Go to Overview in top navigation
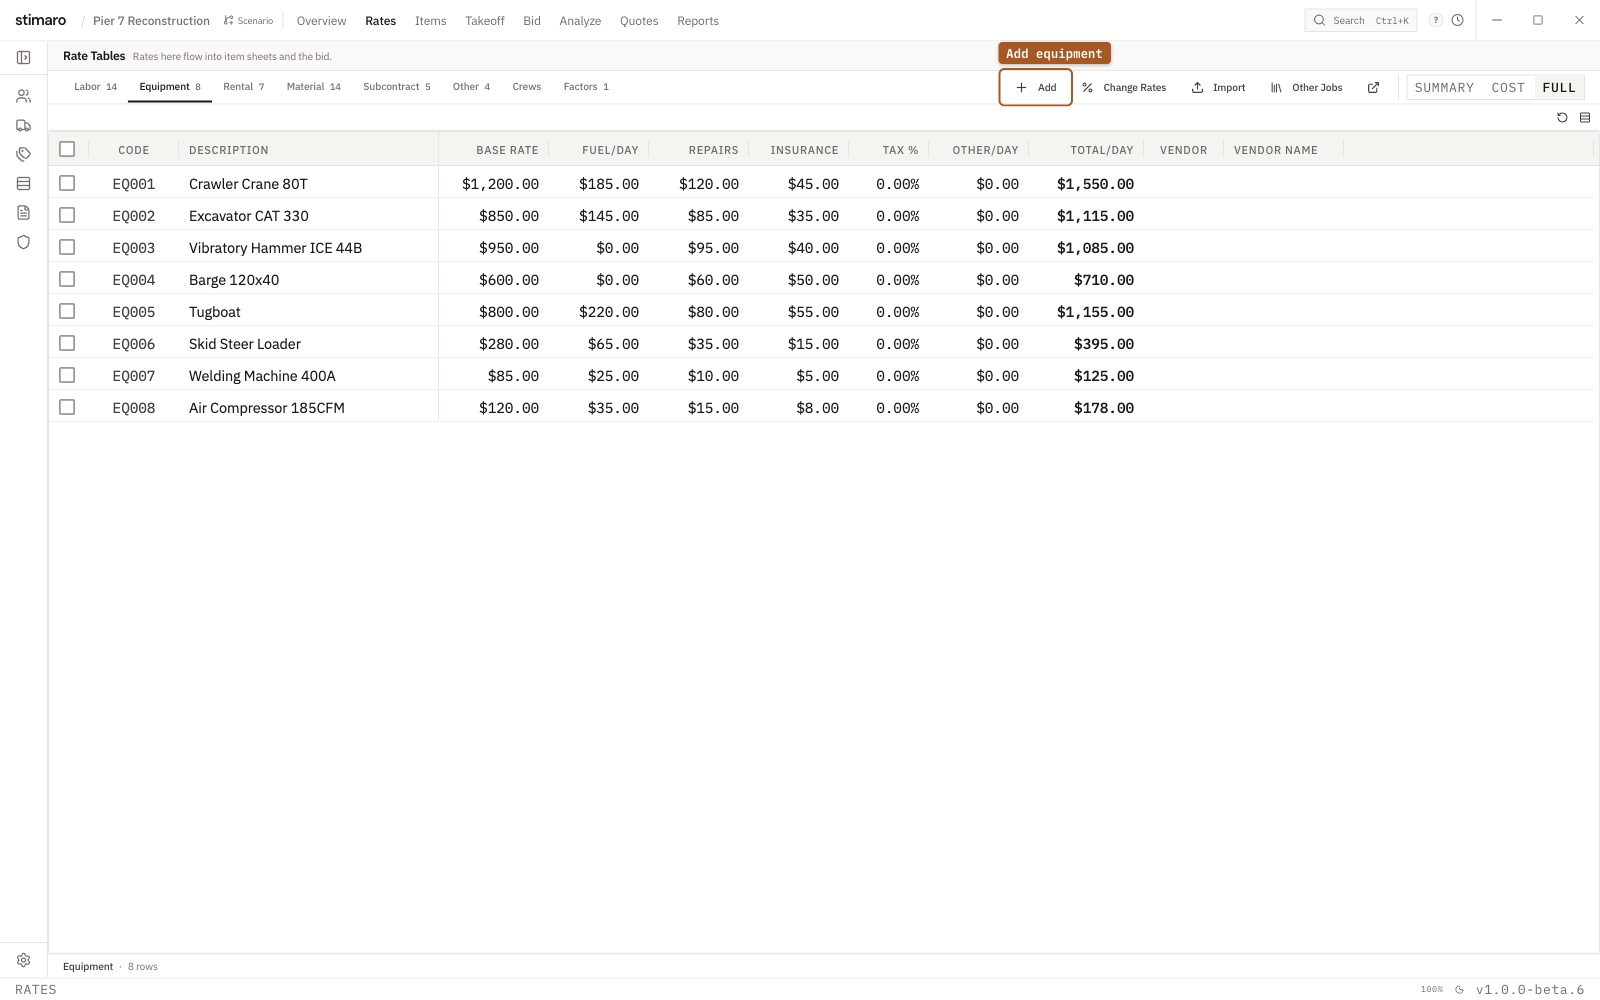Viewport: 1600px width, 1000px height. (321, 21)
